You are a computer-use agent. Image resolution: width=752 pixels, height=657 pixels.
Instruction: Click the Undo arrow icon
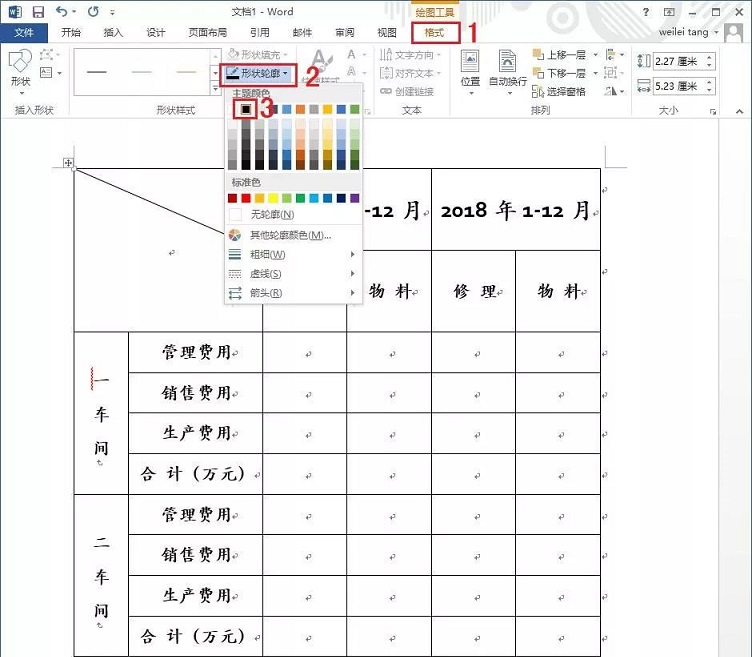62,12
